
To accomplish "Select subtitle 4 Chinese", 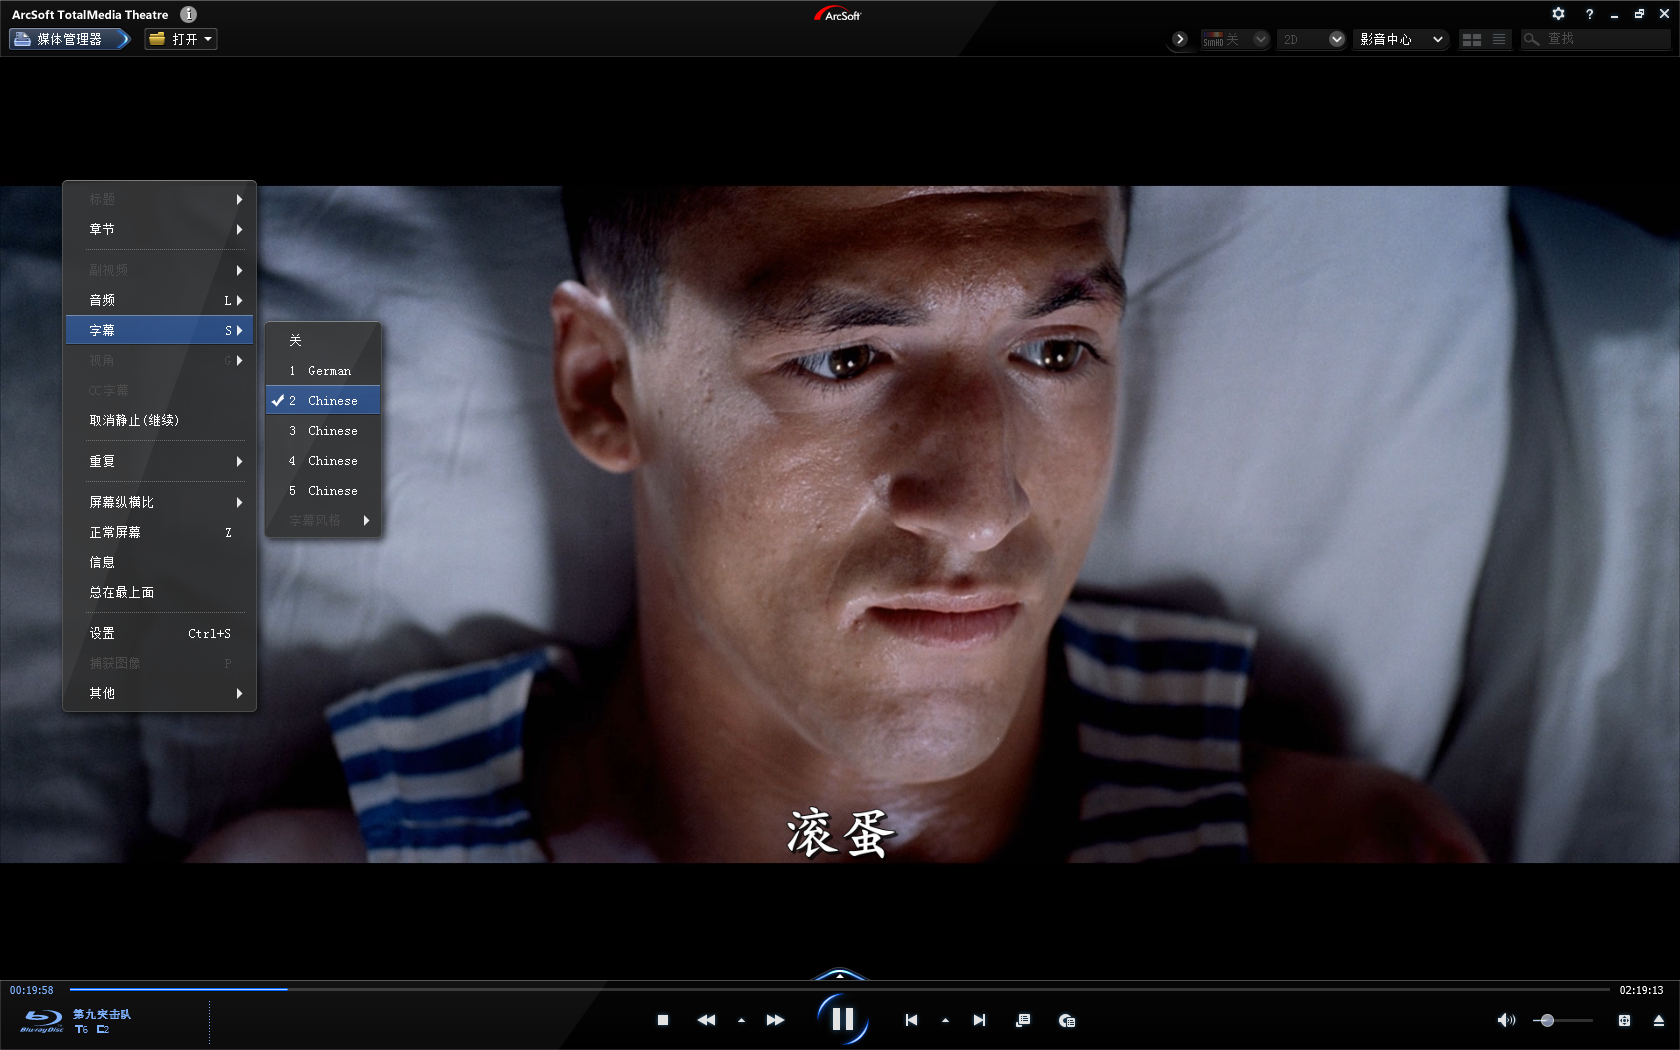I will [x=323, y=460].
